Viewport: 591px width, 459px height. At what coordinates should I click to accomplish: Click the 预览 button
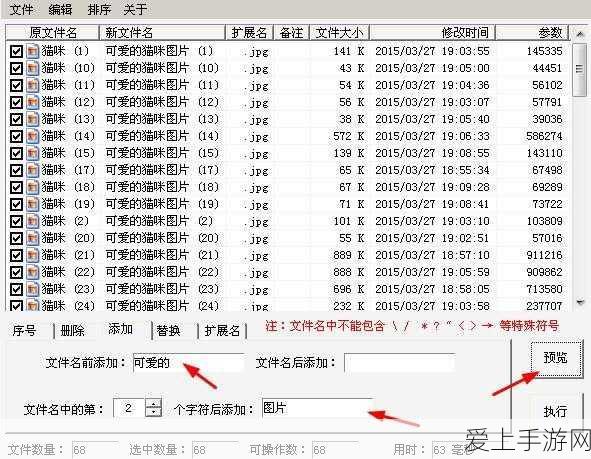[x=556, y=358]
